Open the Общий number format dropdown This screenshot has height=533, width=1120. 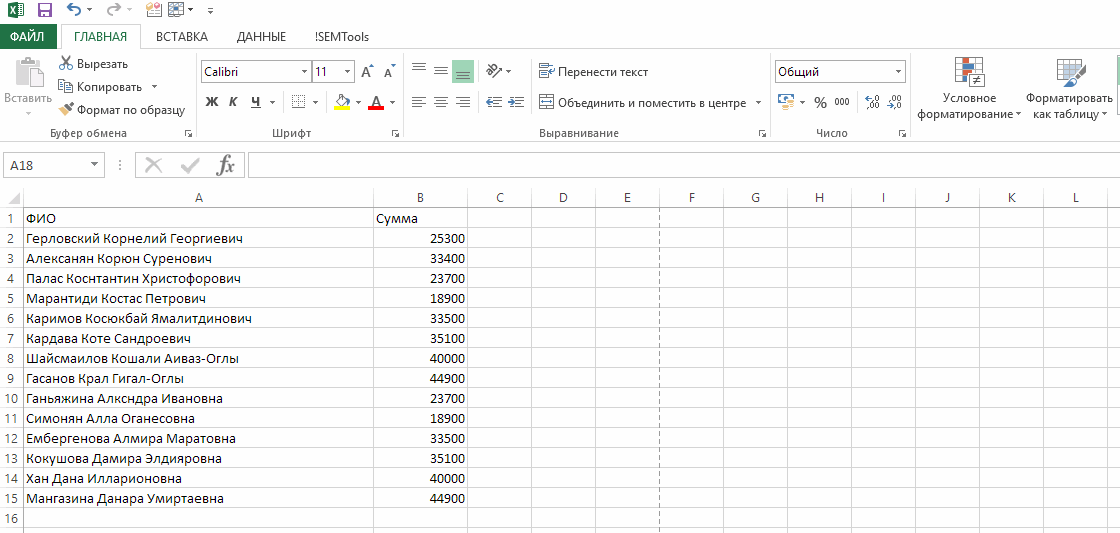pos(899,71)
